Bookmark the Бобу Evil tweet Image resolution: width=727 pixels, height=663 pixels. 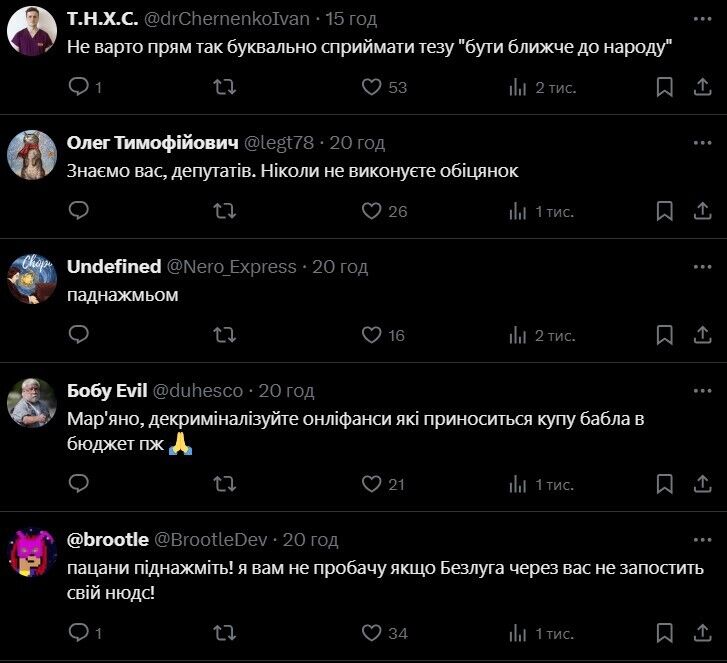point(664,484)
